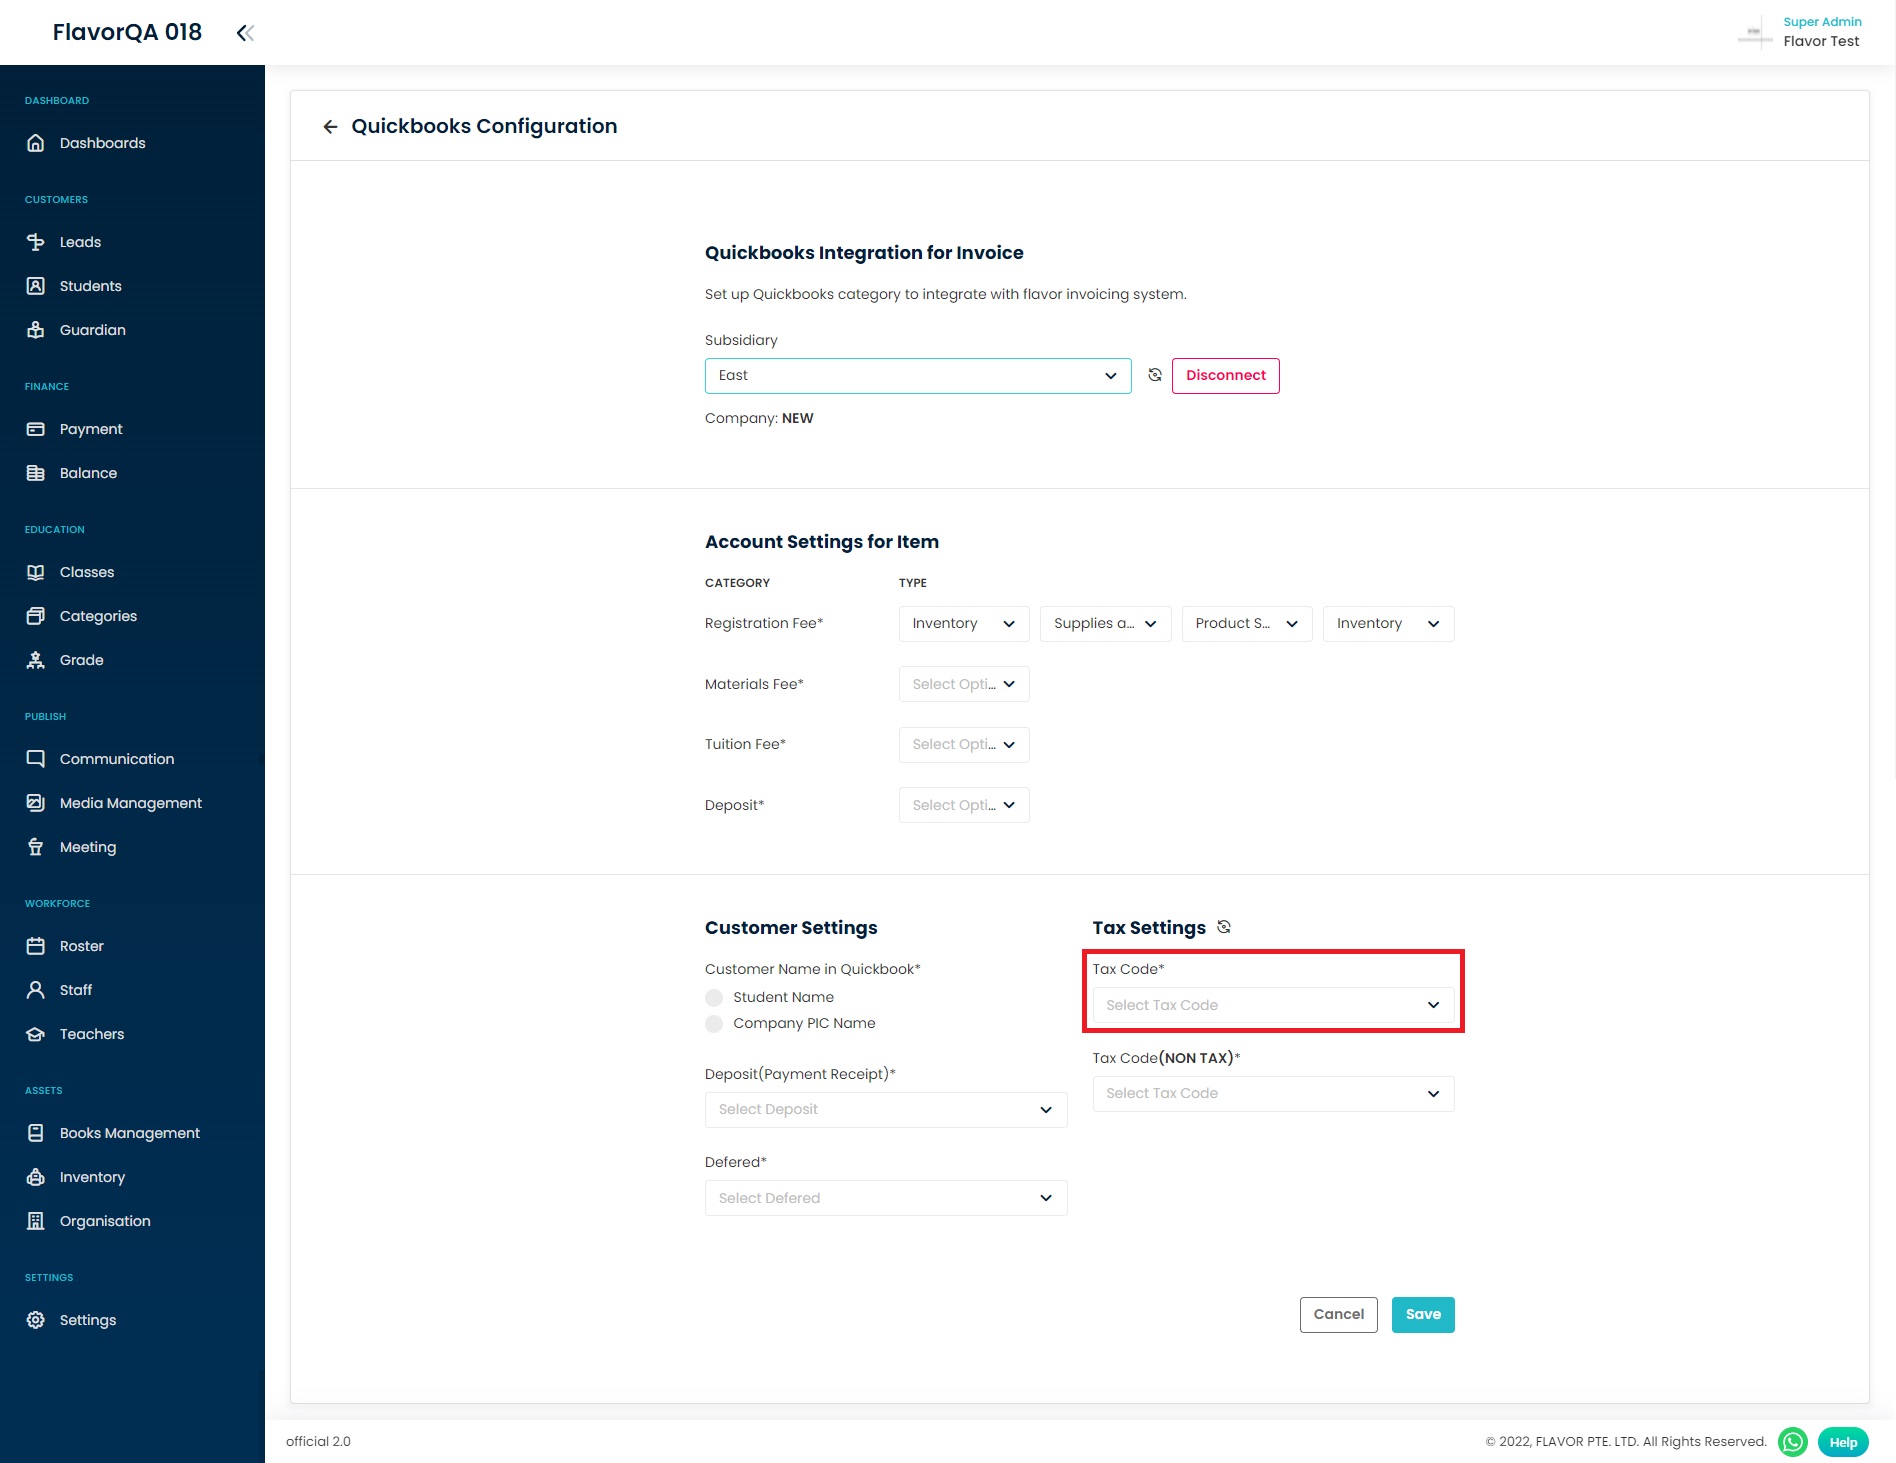1896x1463 pixels.
Task: Open the Tax Code dropdown
Action: 1273,1005
